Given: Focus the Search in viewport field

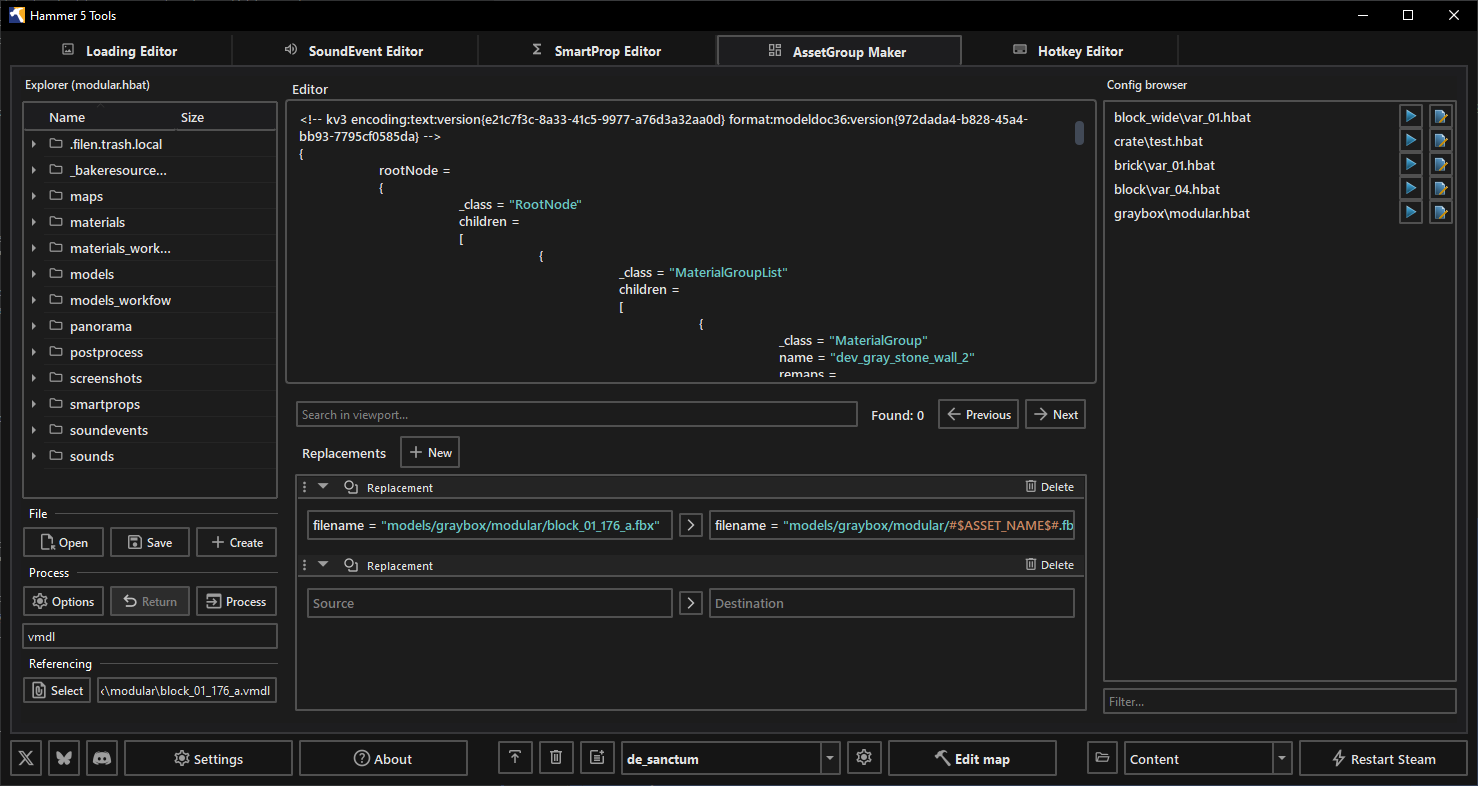Looking at the screenshot, I should click(577, 414).
